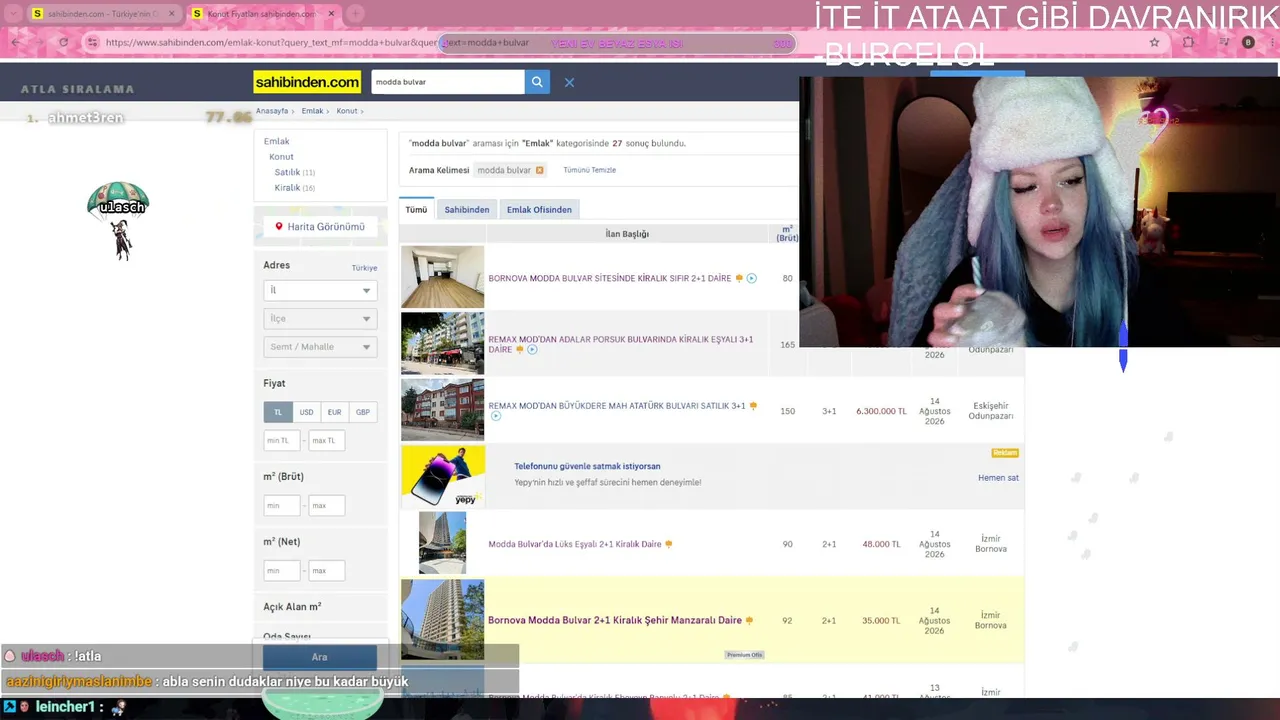The height and width of the screenshot is (720, 1280).
Task: Click the Ara filter button
Action: pos(320,657)
